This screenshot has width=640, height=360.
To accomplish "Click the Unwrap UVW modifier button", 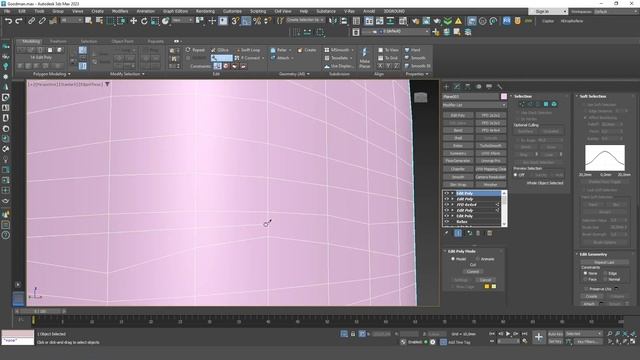I will (x=491, y=161).
